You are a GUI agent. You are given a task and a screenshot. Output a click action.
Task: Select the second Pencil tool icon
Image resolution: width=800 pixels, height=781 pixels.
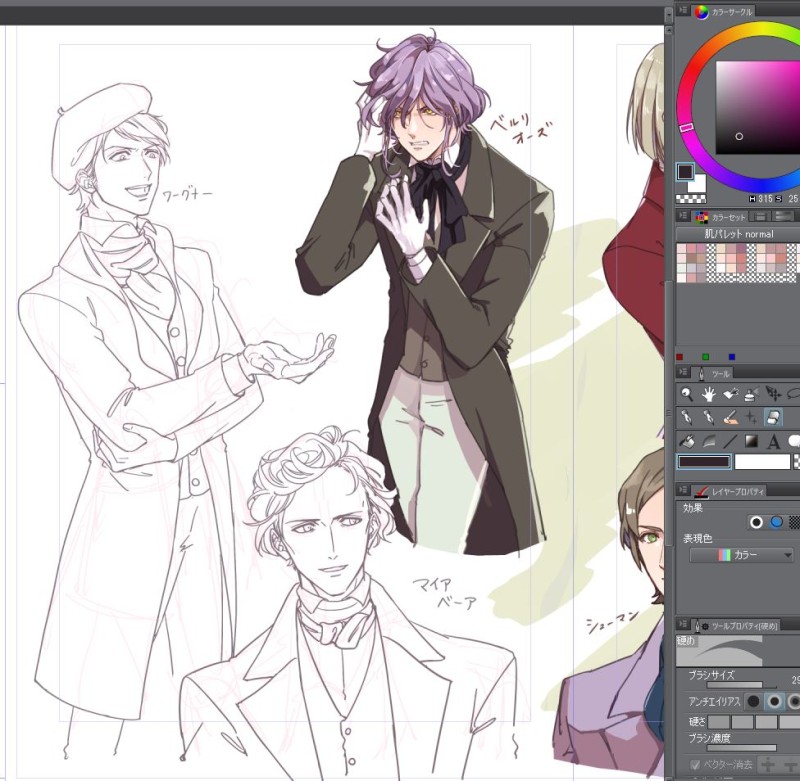click(709, 417)
